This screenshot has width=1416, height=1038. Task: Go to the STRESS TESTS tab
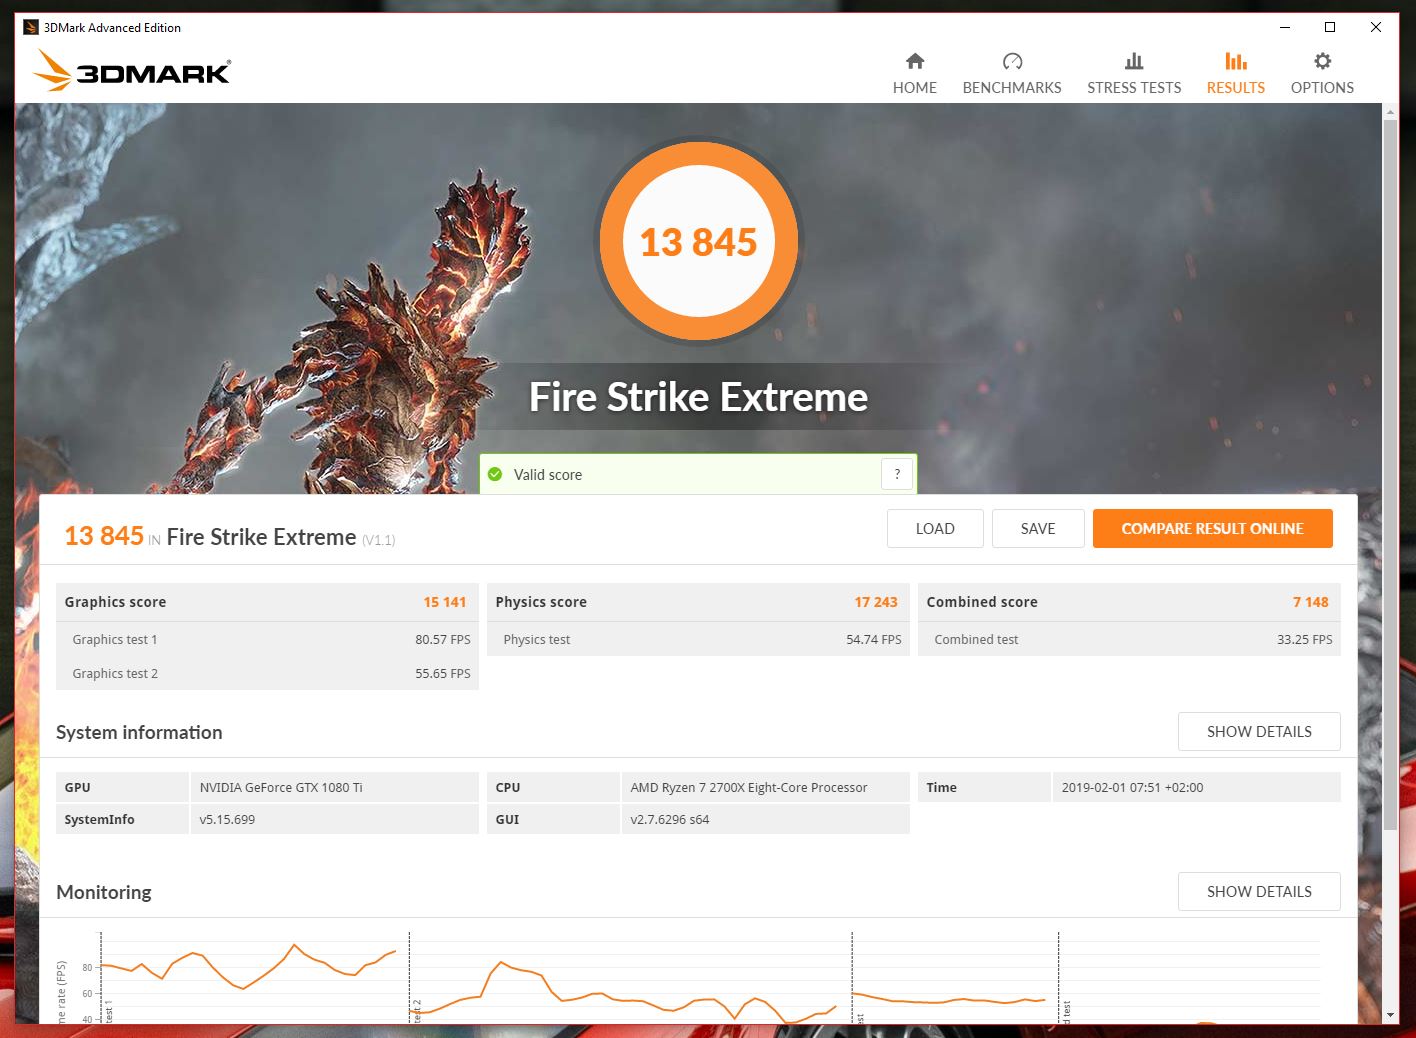(1134, 74)
